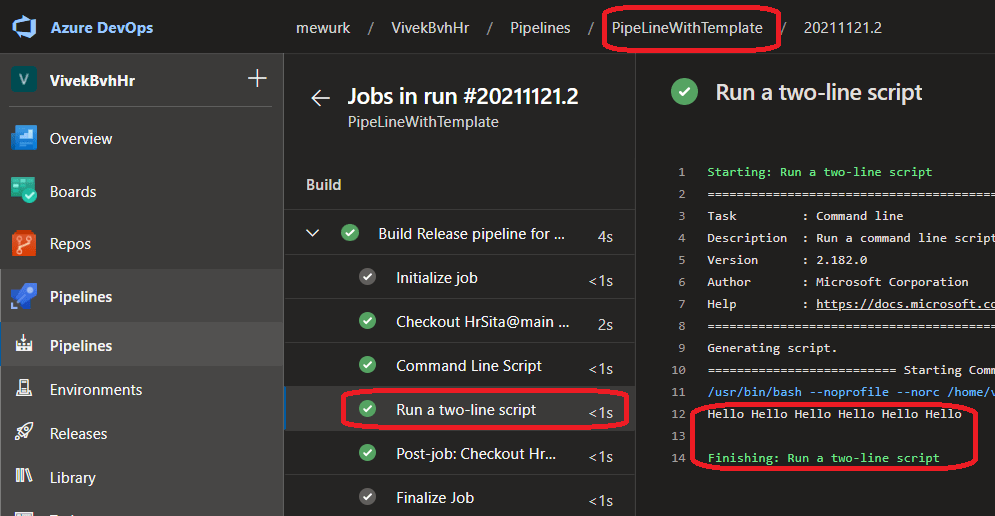Click the Task : Command line log line
This screenshot has height=516, width=995.
(x=805, y=216)
